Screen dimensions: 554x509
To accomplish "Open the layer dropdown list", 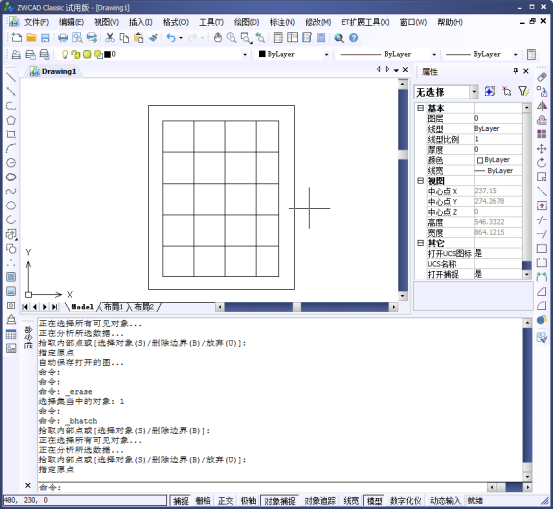I will pos(245,54).
